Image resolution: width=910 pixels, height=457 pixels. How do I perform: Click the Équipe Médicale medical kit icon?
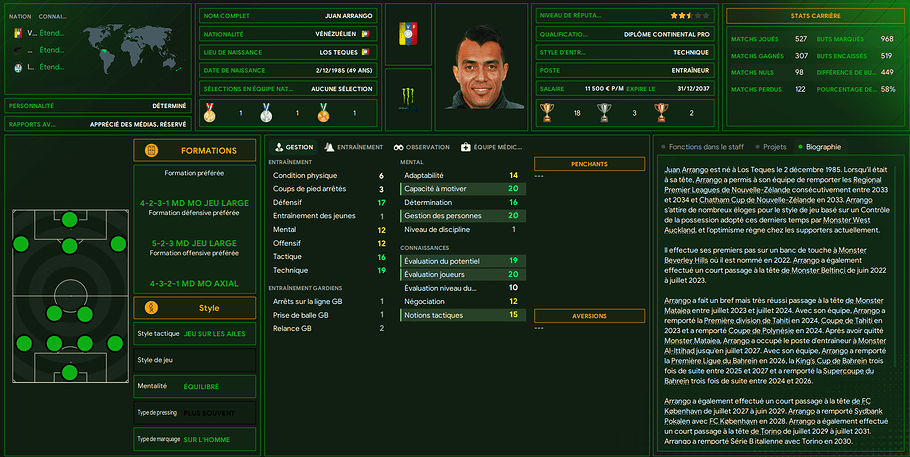tap(465, 147)
